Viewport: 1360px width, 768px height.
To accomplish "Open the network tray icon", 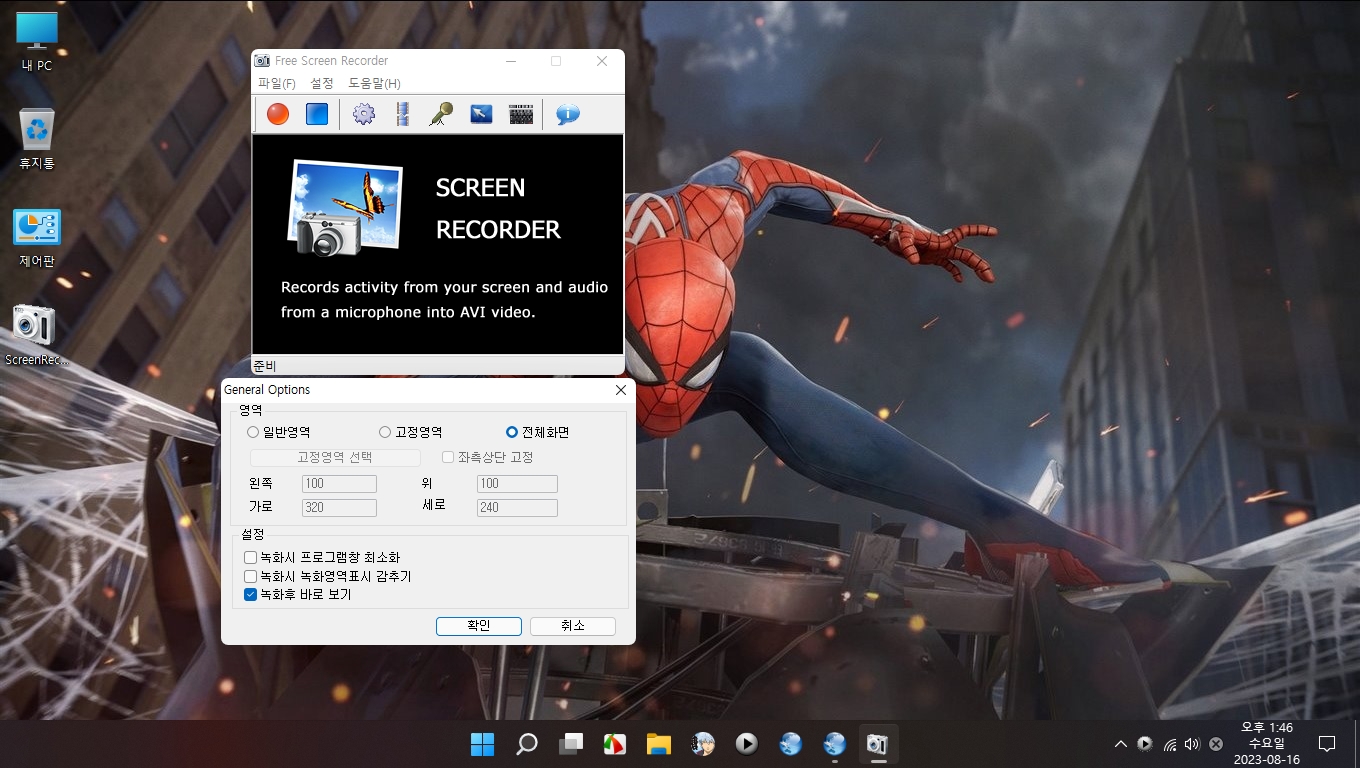I will (x=1169, y=744).
